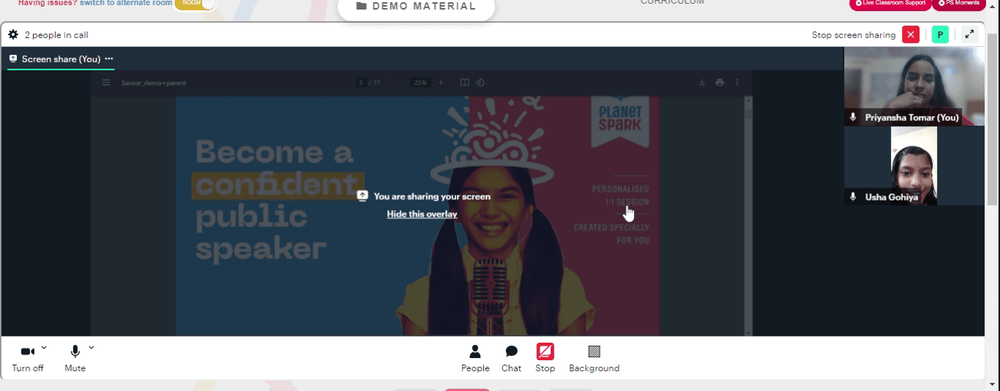Download the PDF document
1000x391 pixels.
tap(702, 82)
